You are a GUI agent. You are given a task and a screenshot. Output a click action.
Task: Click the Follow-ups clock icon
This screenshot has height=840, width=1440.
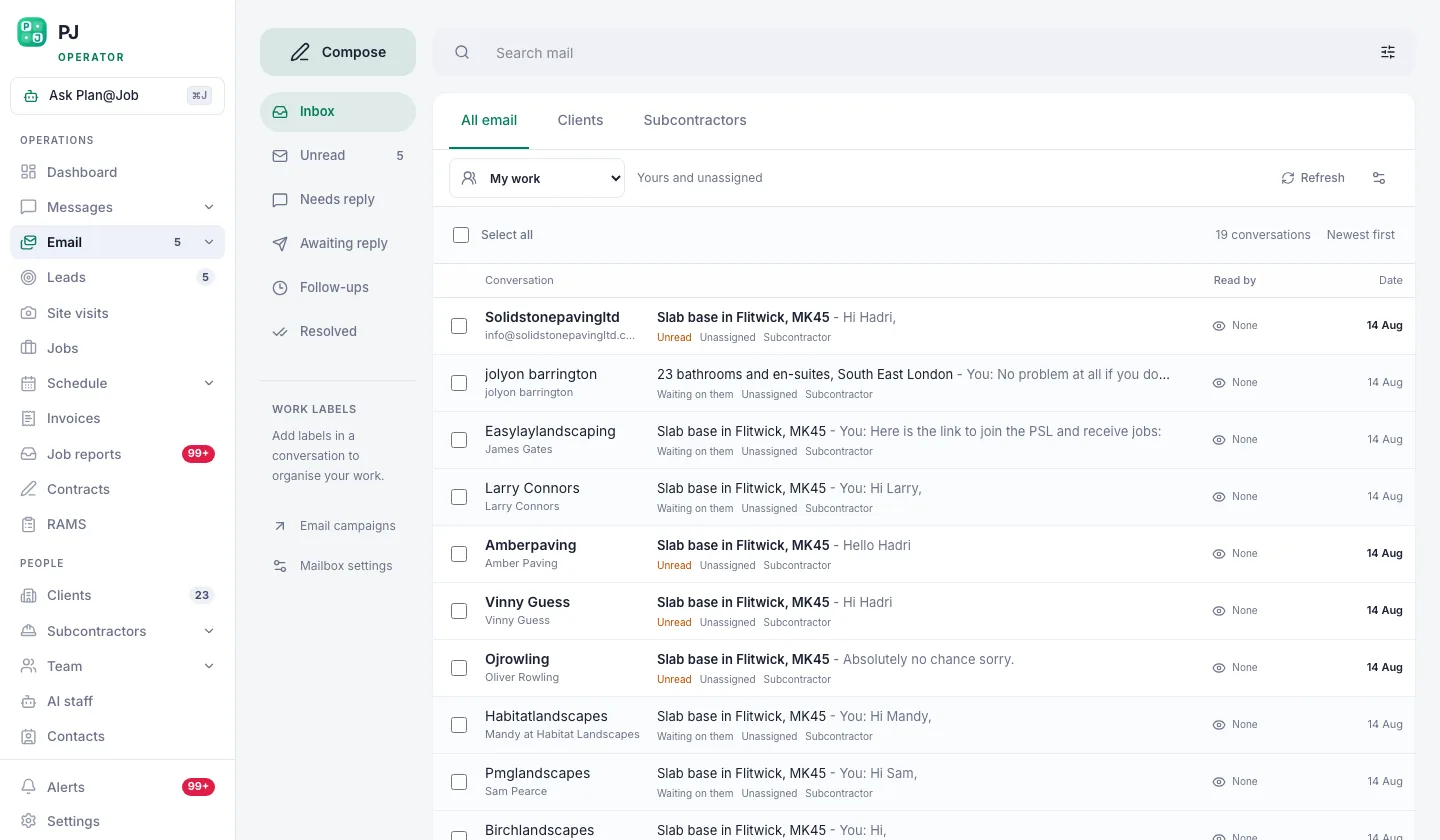click(x=280, y=287)
